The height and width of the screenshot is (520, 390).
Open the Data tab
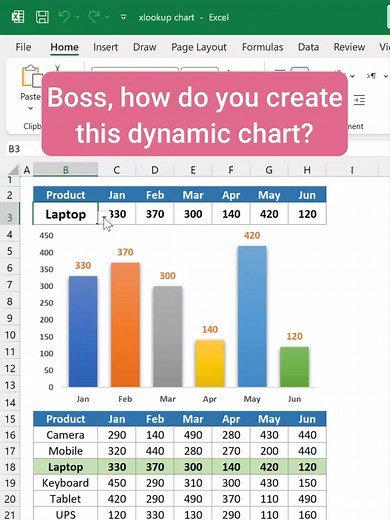(308, 47)
